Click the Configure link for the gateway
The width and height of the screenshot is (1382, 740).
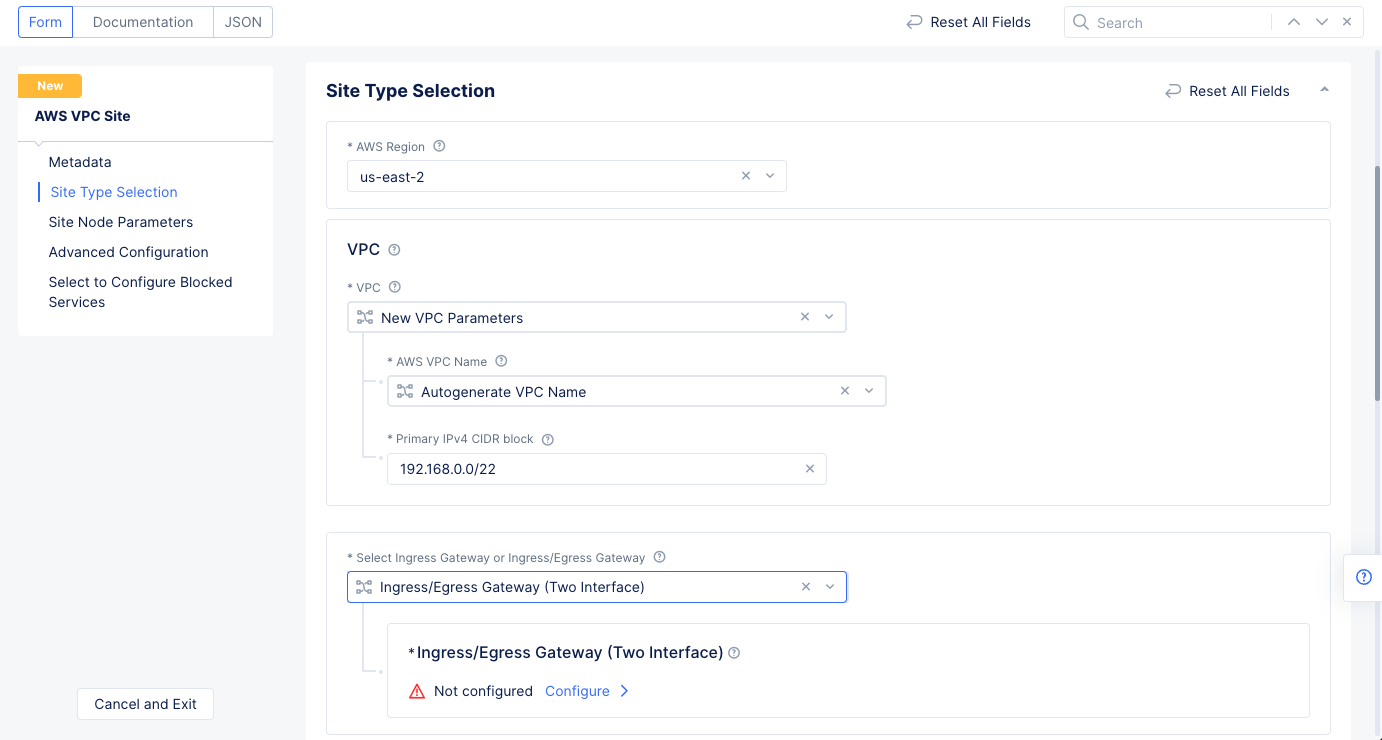coord(578,691)
